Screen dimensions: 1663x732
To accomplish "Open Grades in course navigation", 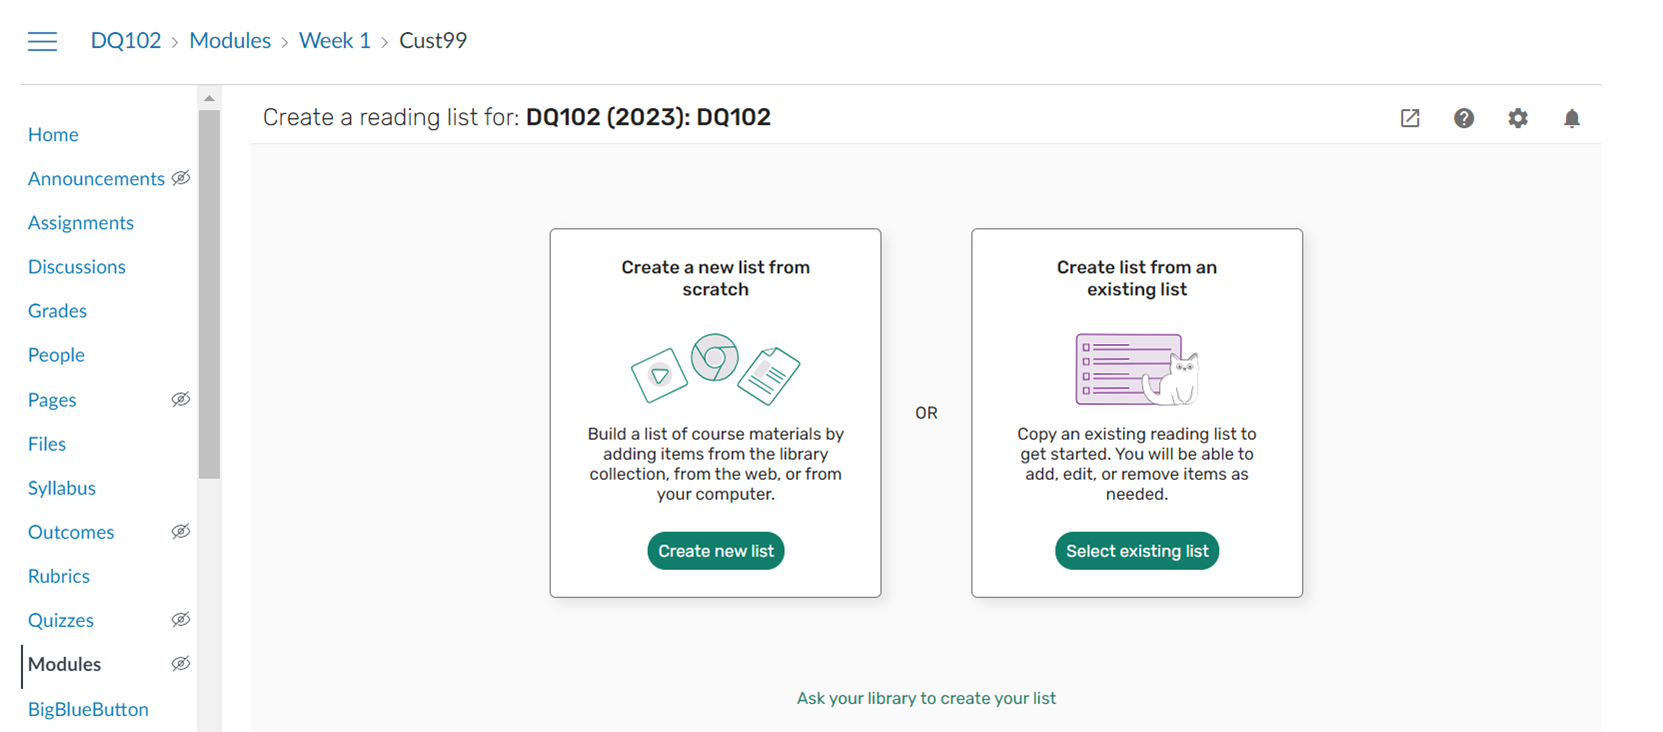I will (57, 311).
